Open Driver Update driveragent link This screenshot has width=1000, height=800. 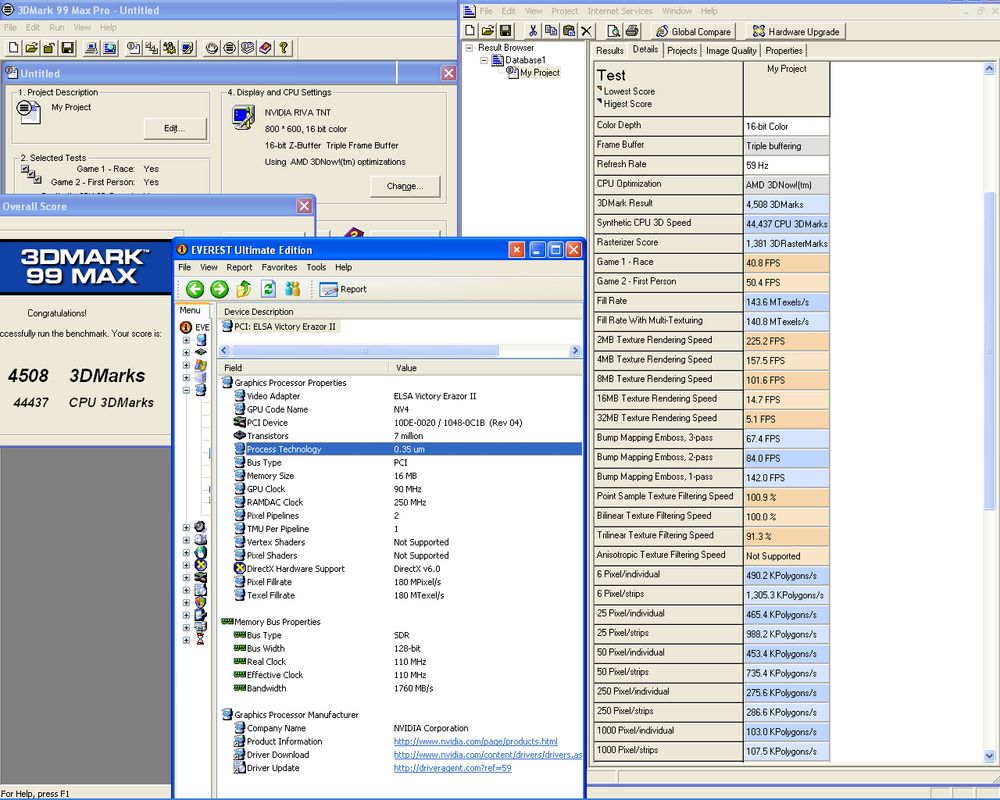pos(452,768)
